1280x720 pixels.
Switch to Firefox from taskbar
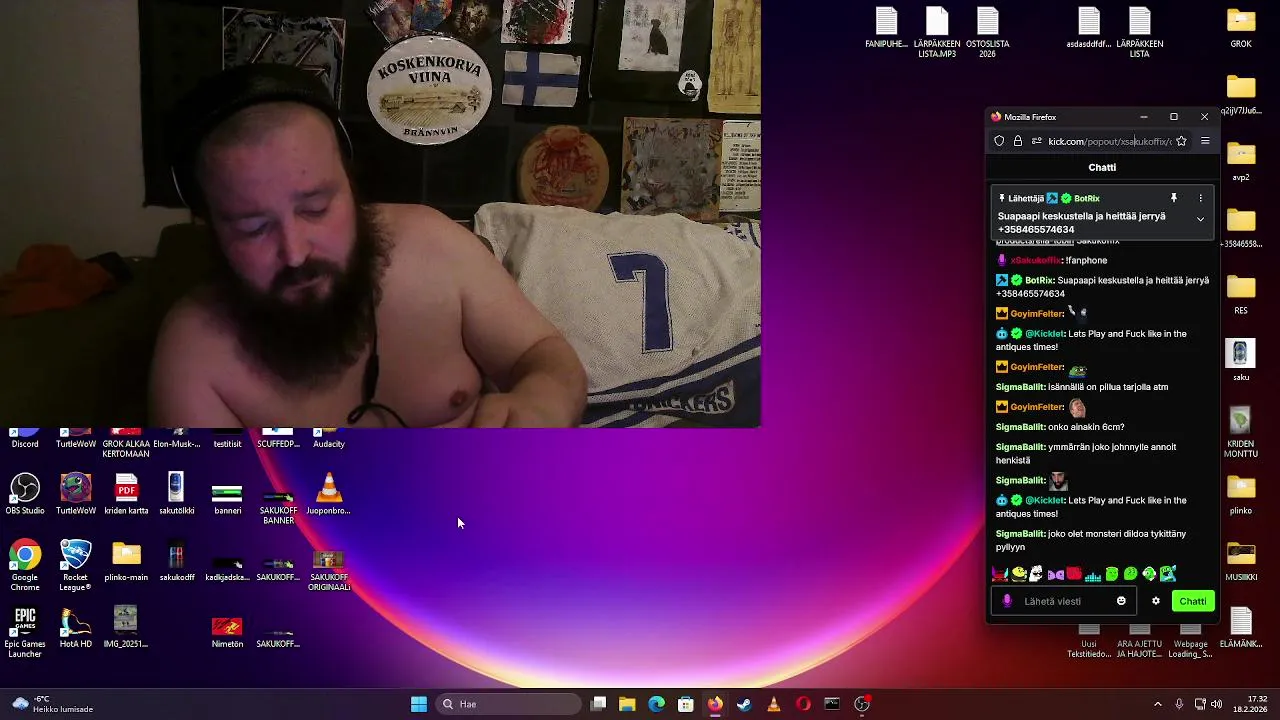click(x=715, y=704)
